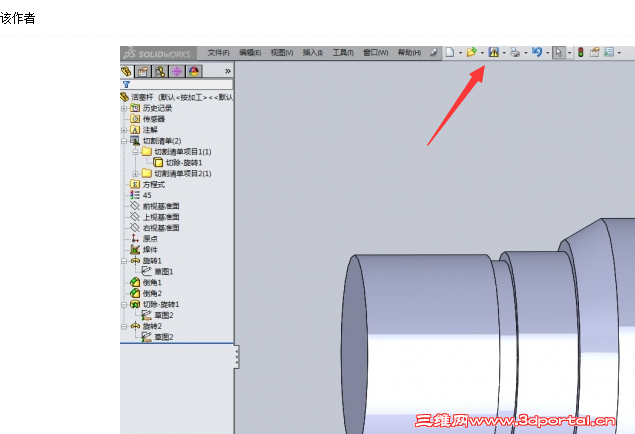Click the pin icon beside Help menu

click(433, 52)
